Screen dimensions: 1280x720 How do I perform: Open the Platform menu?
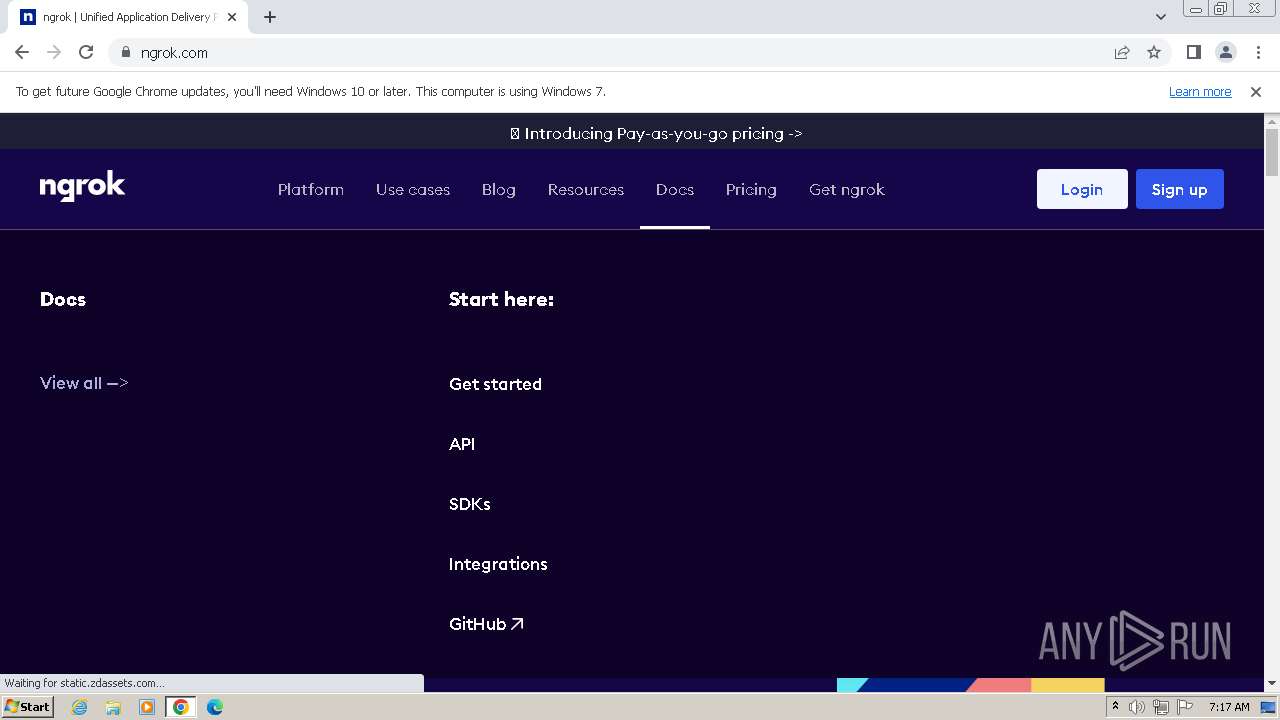point(311,189)
